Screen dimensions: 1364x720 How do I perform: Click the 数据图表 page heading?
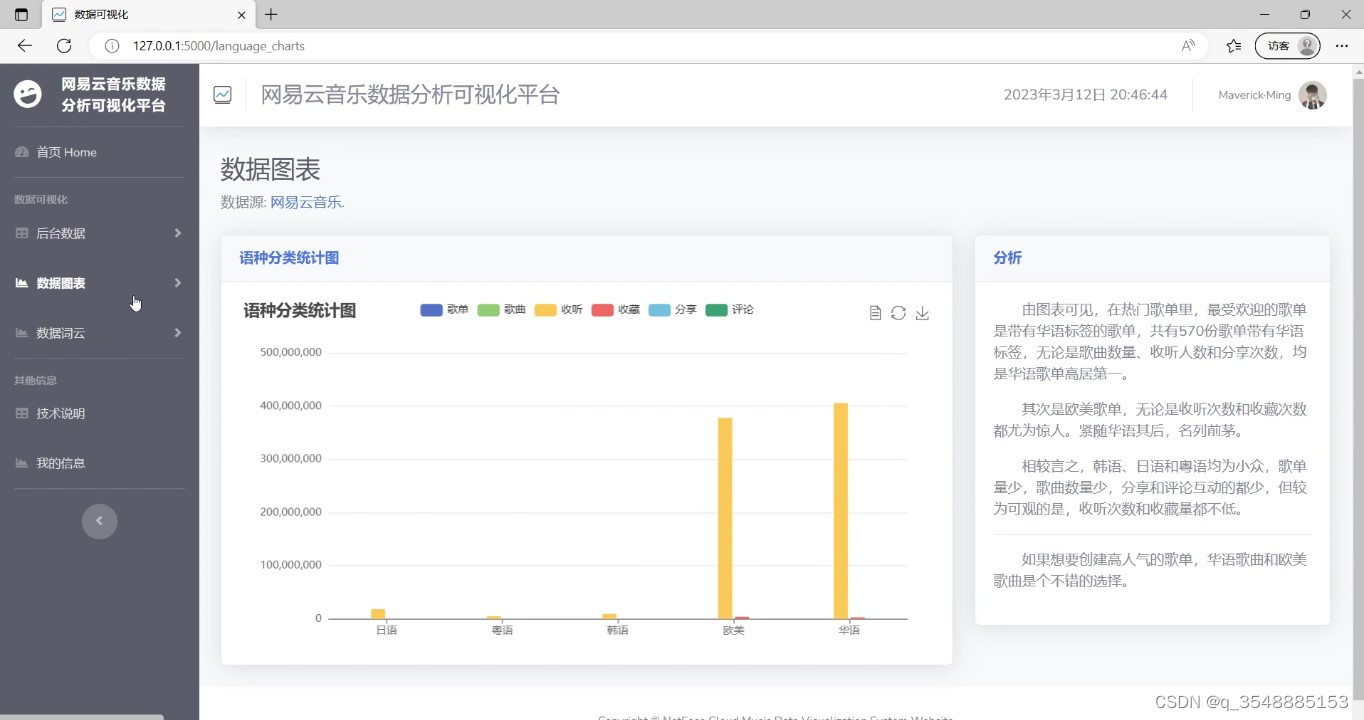270,169
